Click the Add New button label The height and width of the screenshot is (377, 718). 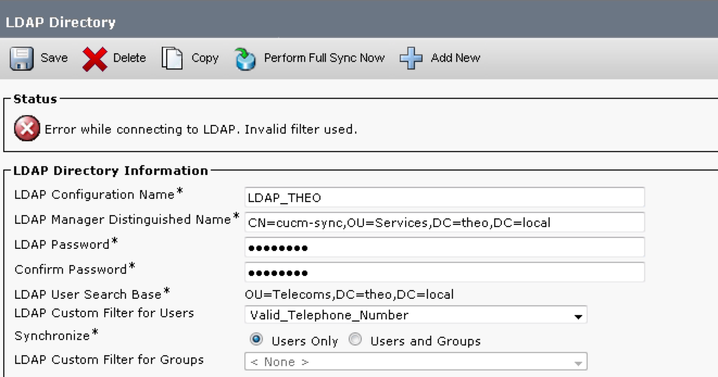[x=455, y=58]
